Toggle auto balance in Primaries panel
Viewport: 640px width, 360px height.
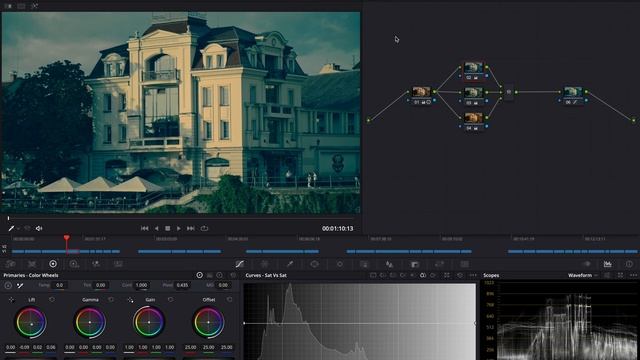click(8, 285)
